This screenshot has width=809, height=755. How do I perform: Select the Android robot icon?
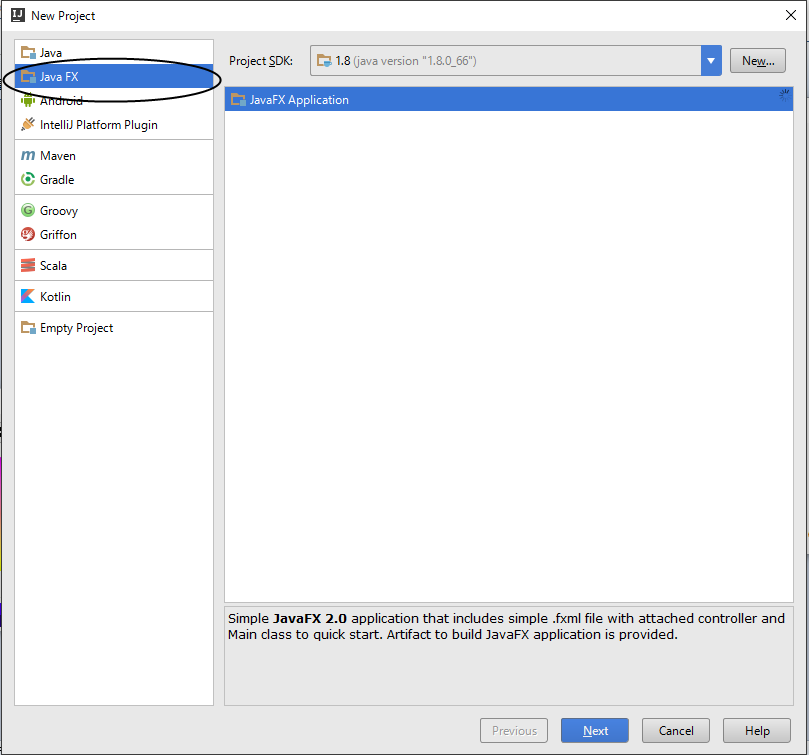pos(28,101)
